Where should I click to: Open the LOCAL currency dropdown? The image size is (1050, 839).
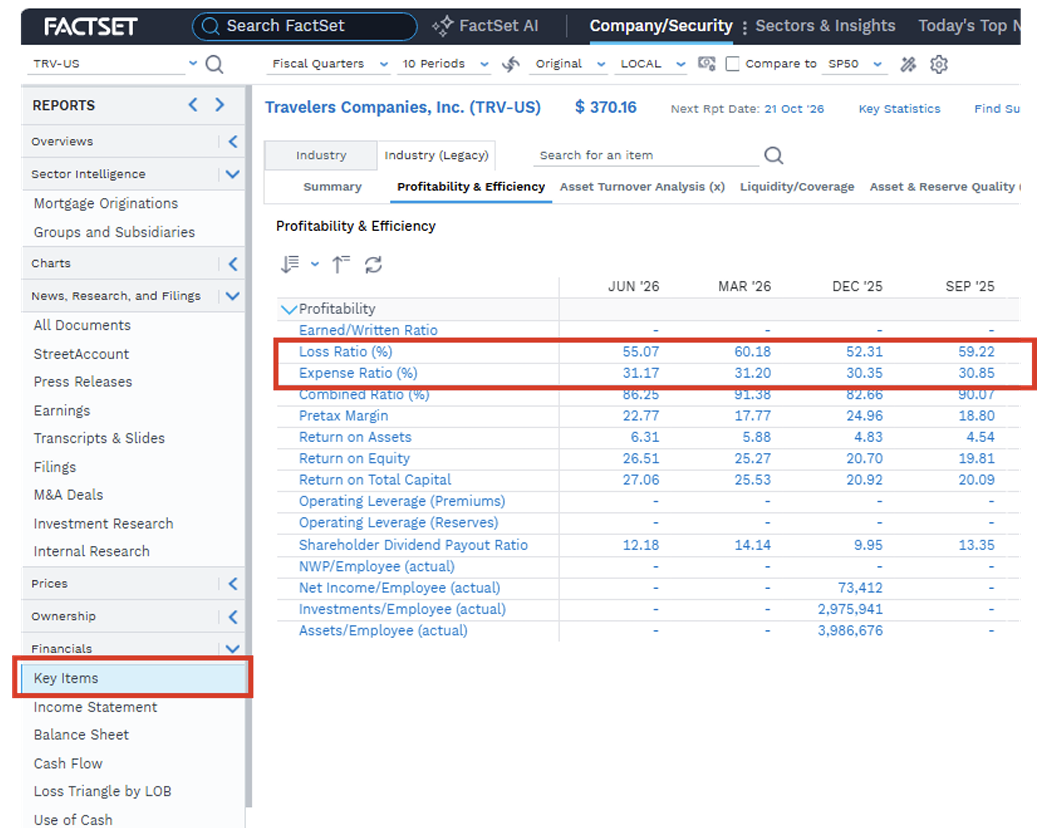652,64
